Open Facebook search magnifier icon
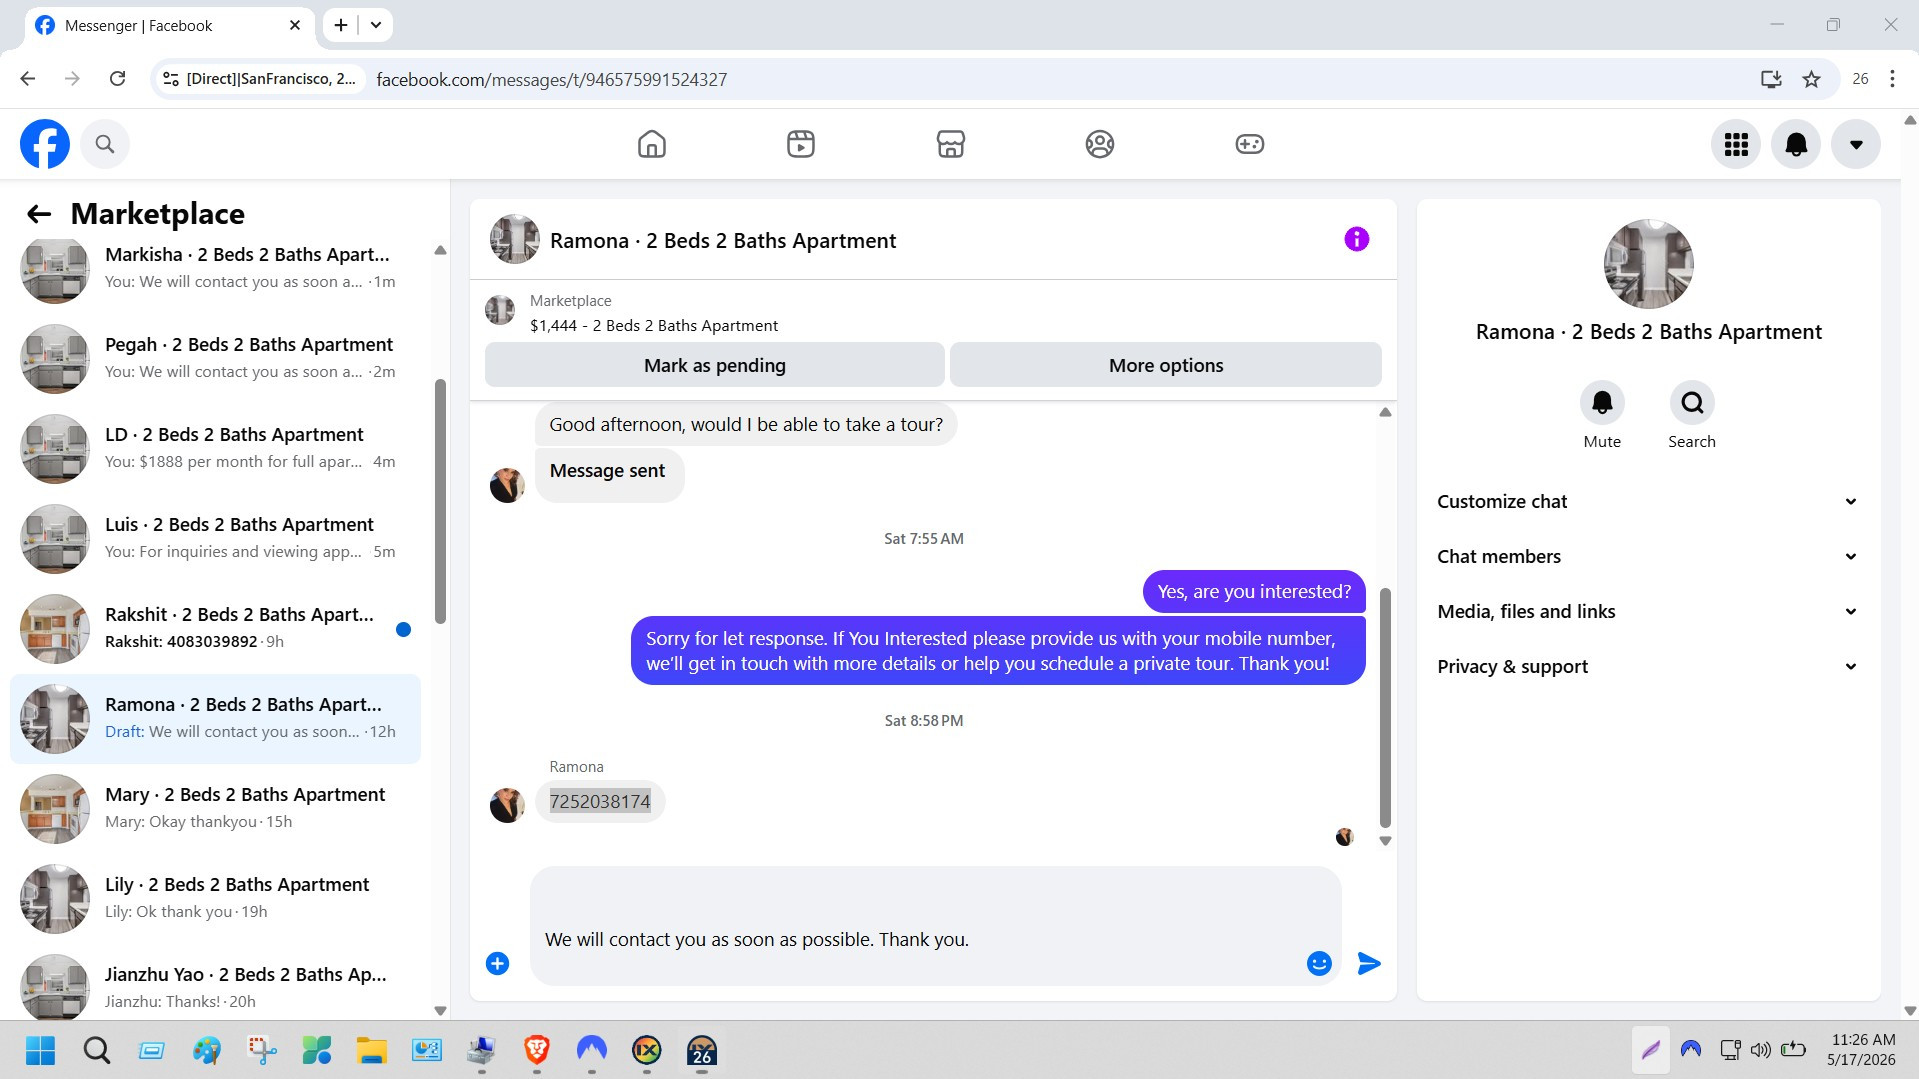The height and width of the screenshot is (1079, 1919). pos(105,144)
